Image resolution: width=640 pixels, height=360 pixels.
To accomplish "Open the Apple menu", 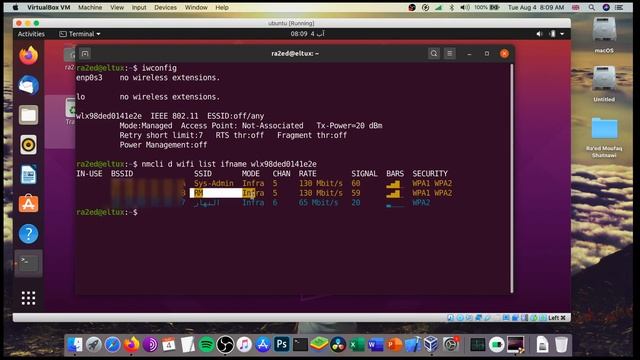I will (x=16, y=7).
